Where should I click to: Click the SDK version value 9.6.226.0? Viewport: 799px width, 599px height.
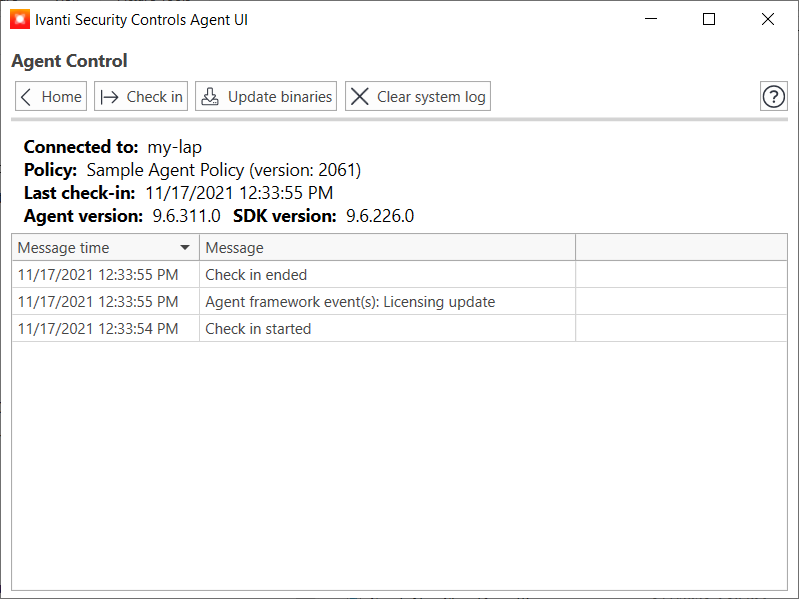tap(380, 216)
